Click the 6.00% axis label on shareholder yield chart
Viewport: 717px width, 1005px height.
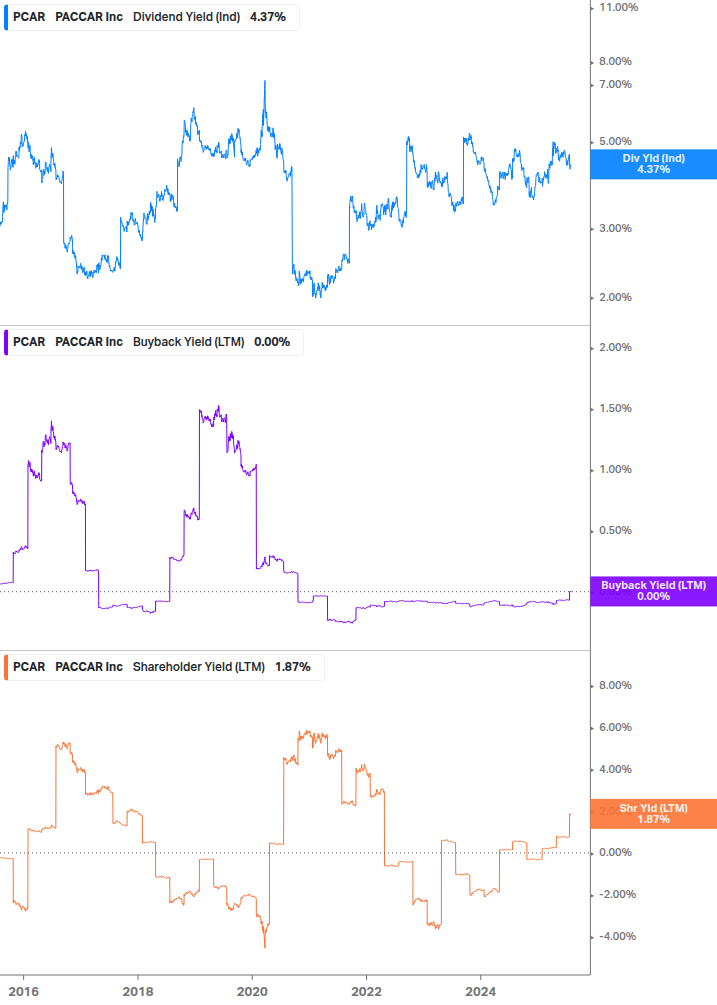[615, 727]
